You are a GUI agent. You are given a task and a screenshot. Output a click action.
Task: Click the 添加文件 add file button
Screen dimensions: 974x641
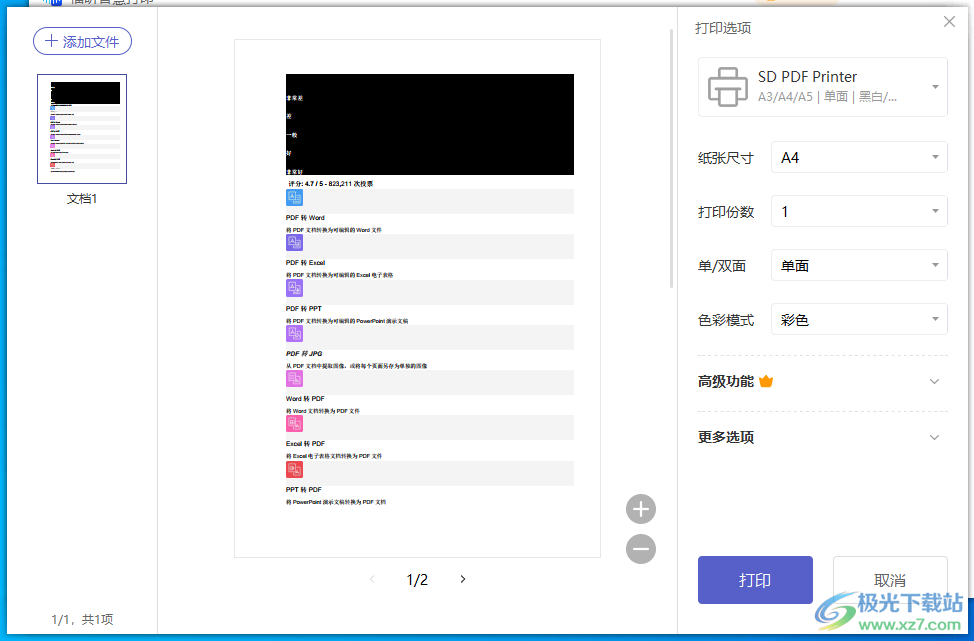point(82,42)
